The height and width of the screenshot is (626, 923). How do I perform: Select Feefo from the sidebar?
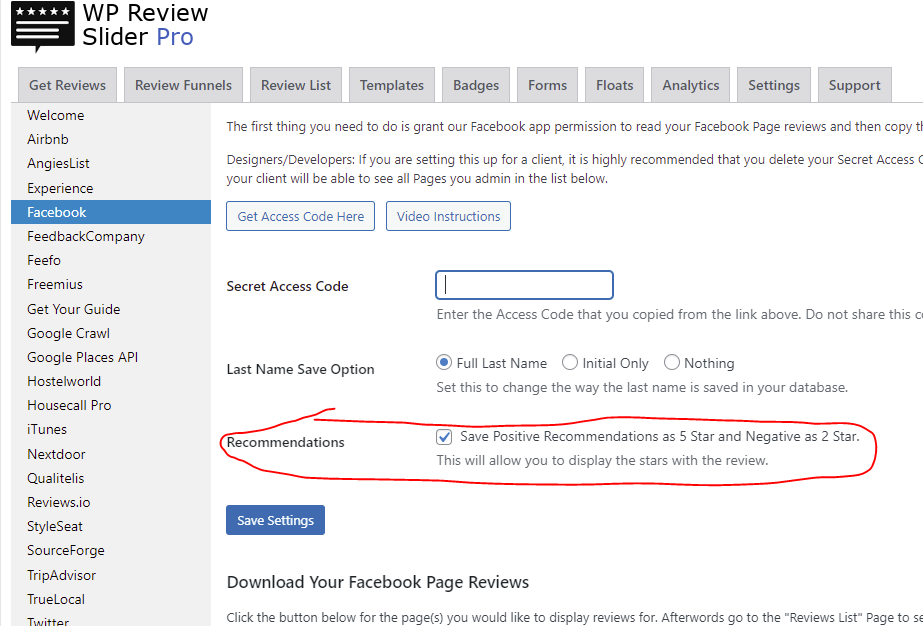111,260
